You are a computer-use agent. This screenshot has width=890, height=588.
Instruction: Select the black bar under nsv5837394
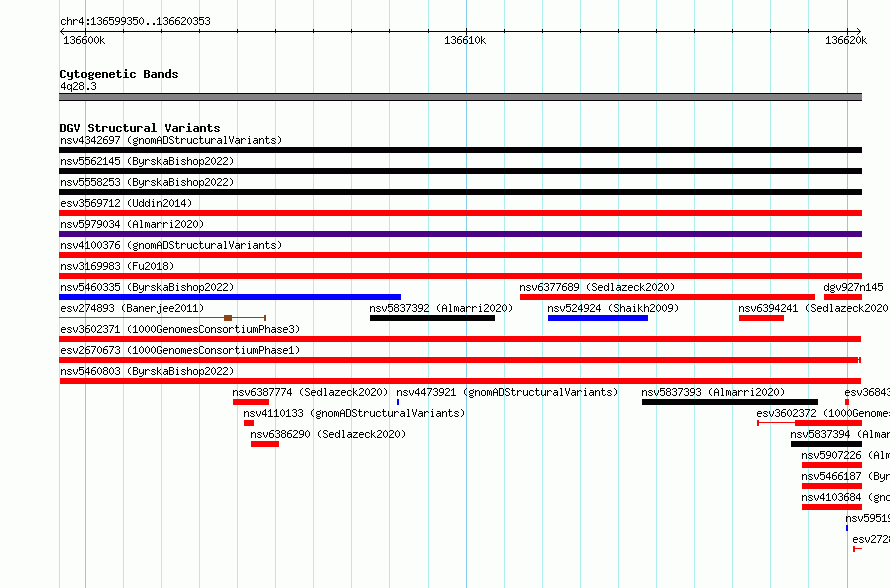coord(826,444)
